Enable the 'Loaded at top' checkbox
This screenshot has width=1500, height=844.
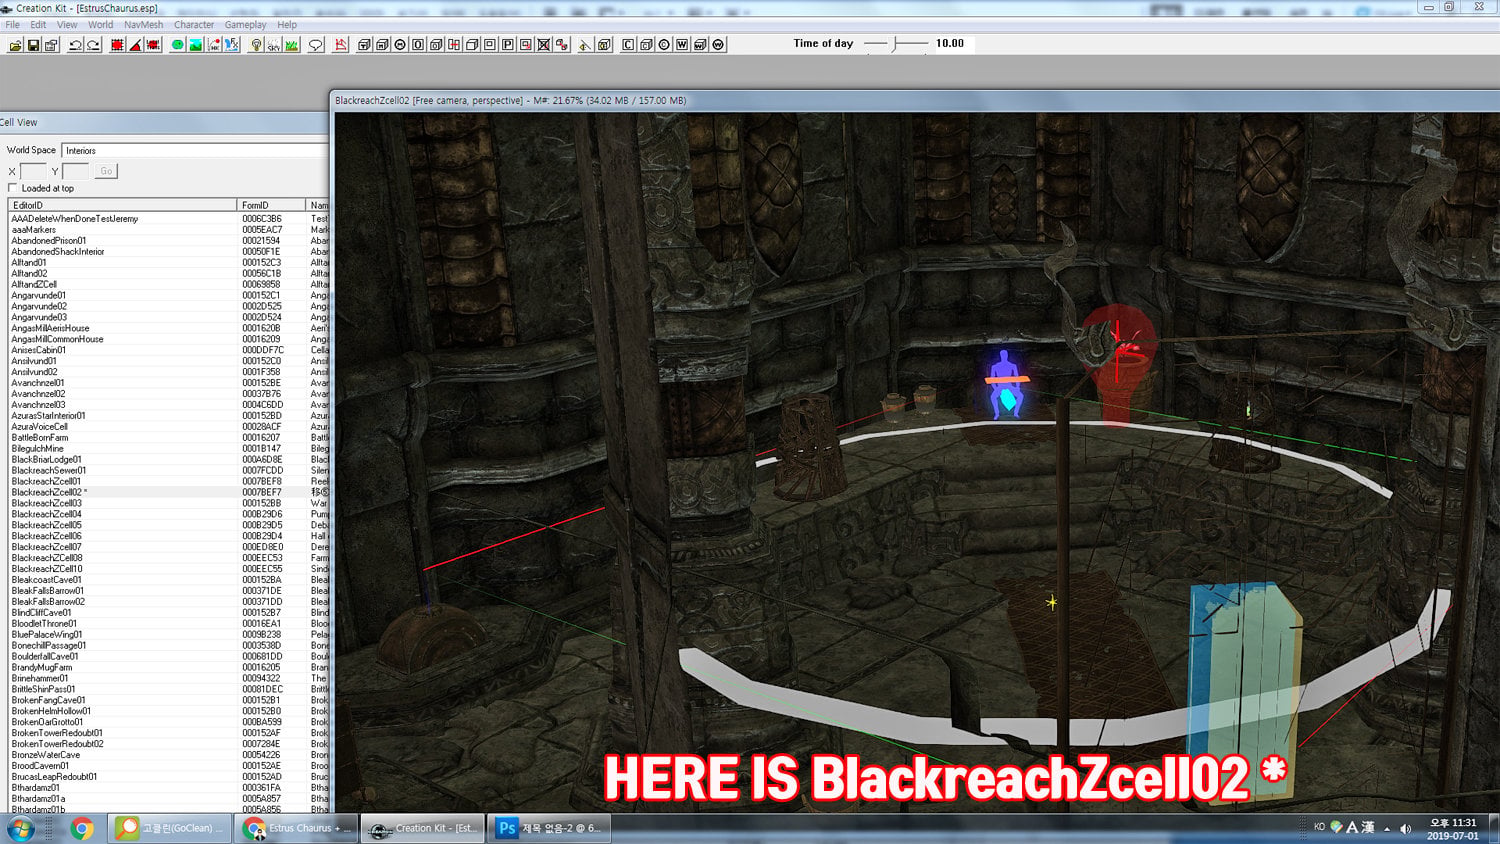click(13, 188)
